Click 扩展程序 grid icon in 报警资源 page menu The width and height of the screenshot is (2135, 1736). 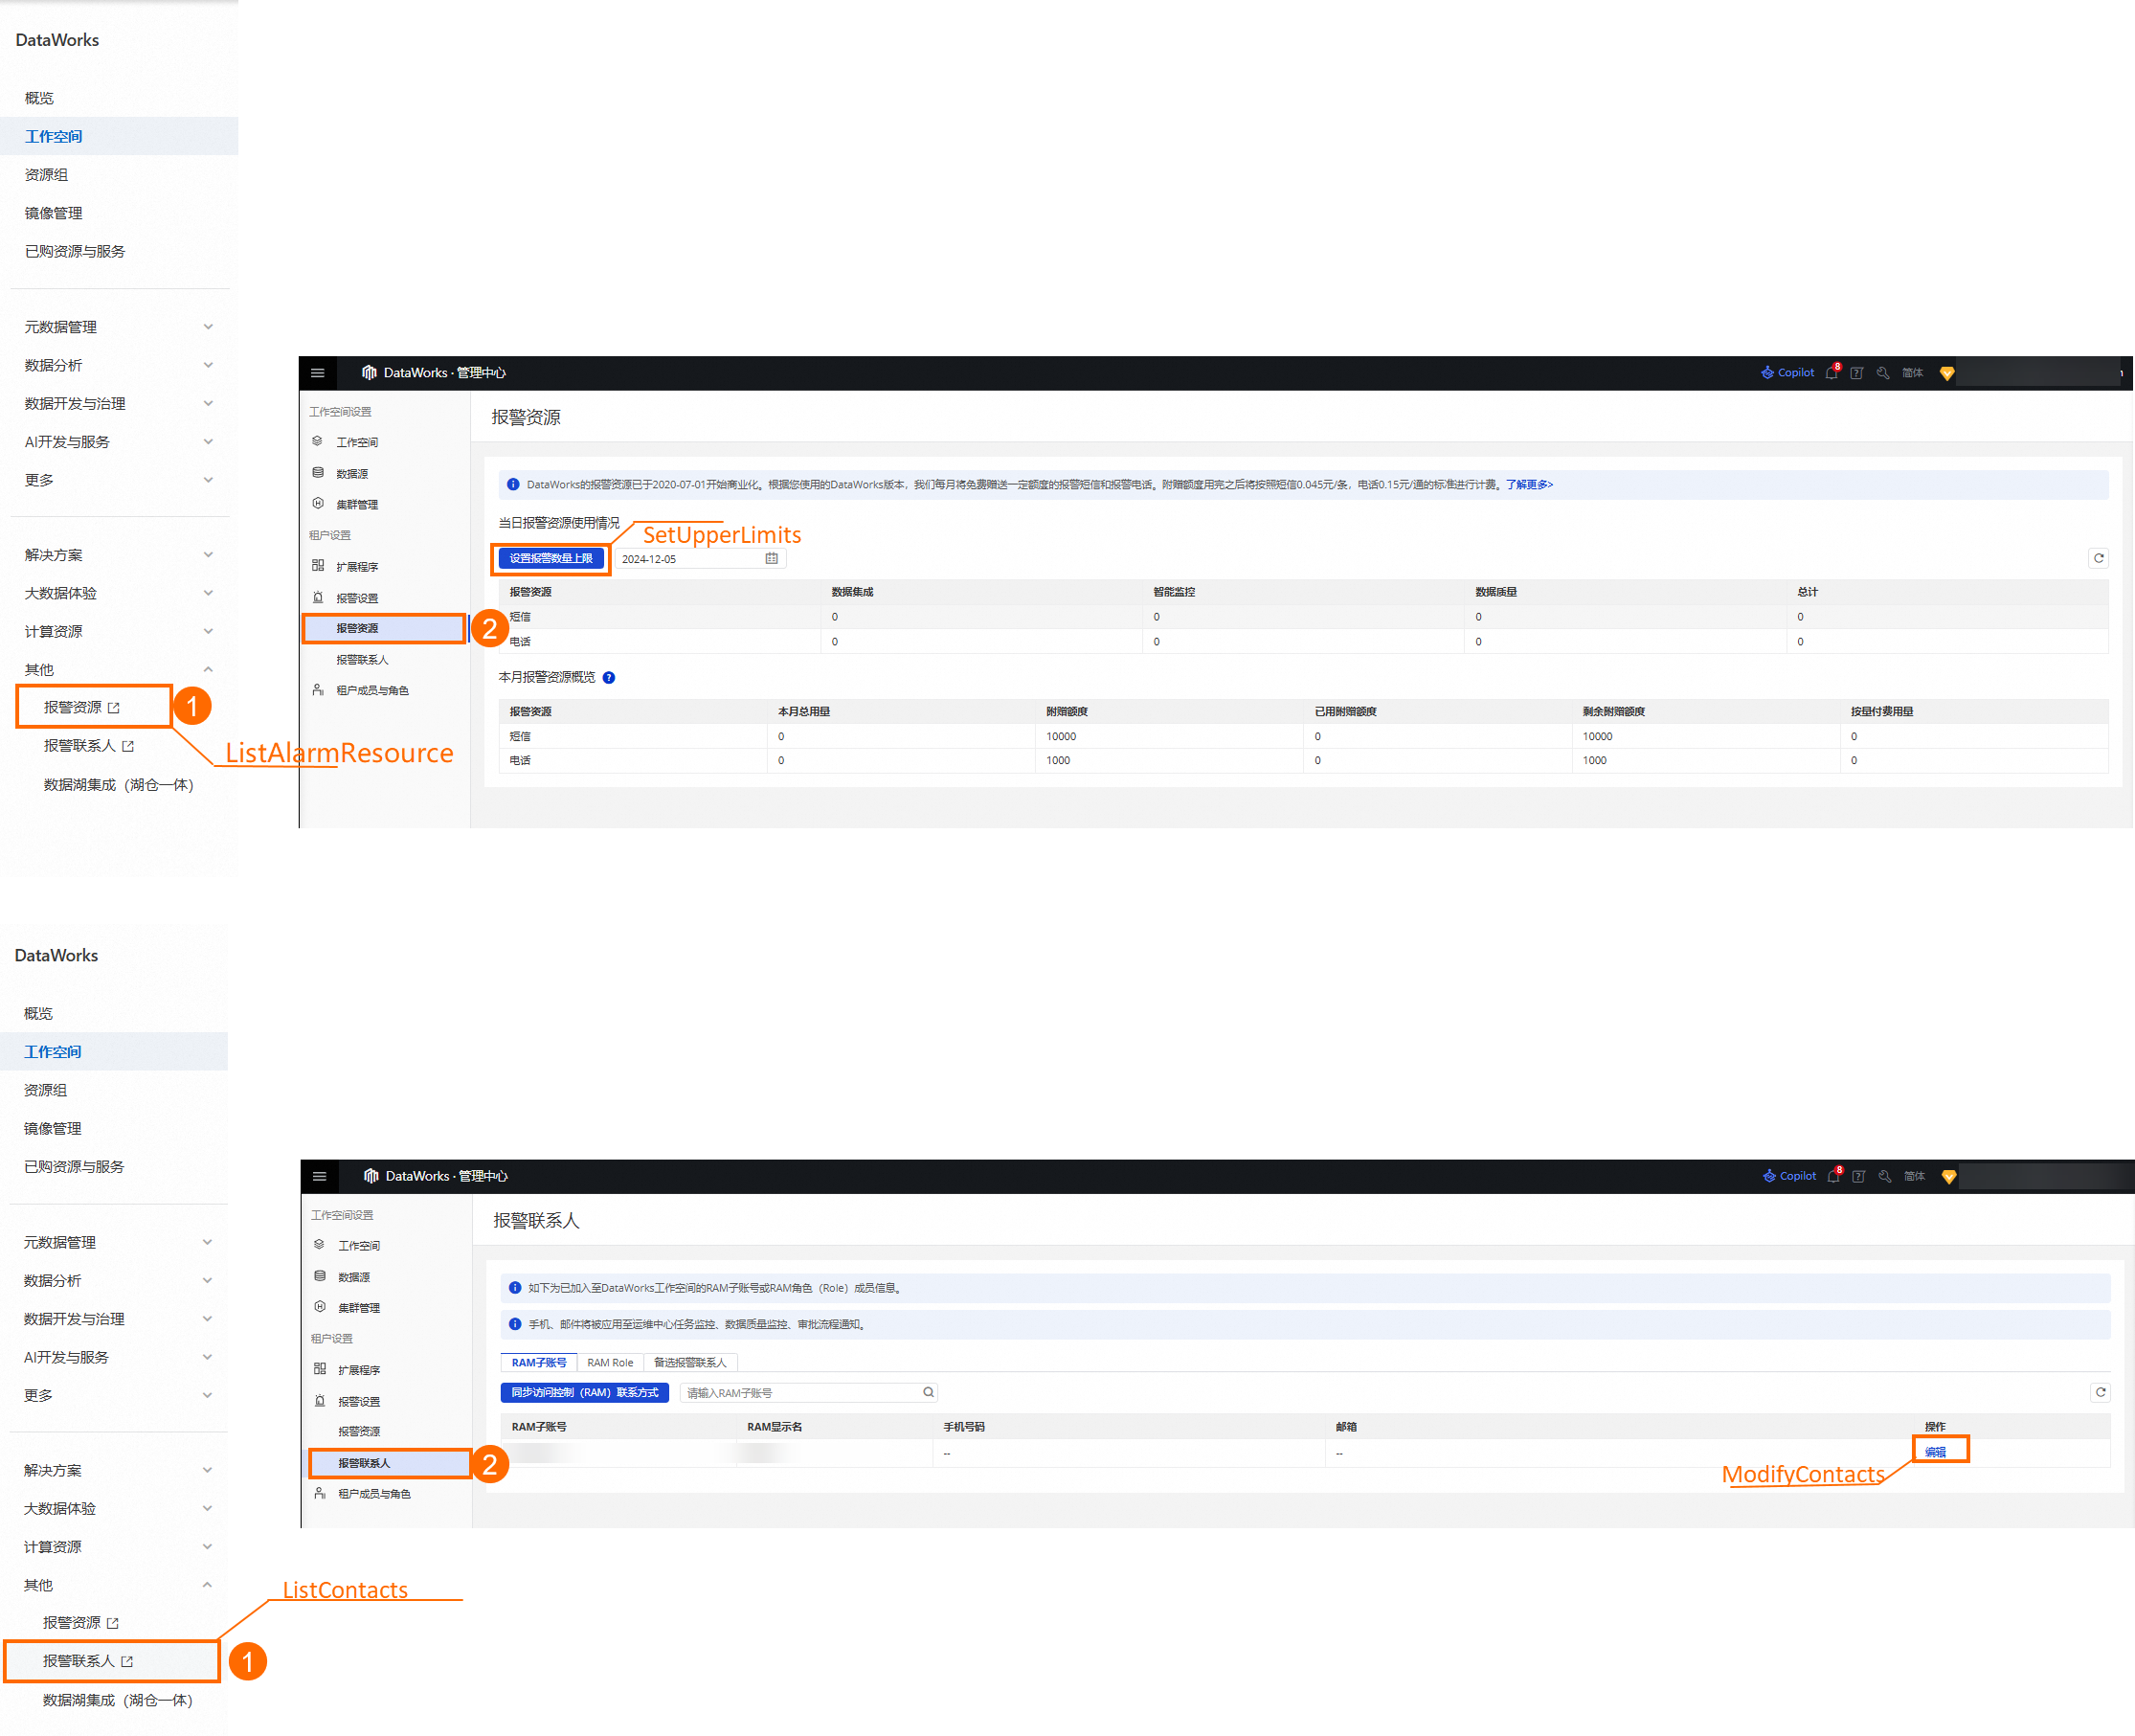pos(317,566)
